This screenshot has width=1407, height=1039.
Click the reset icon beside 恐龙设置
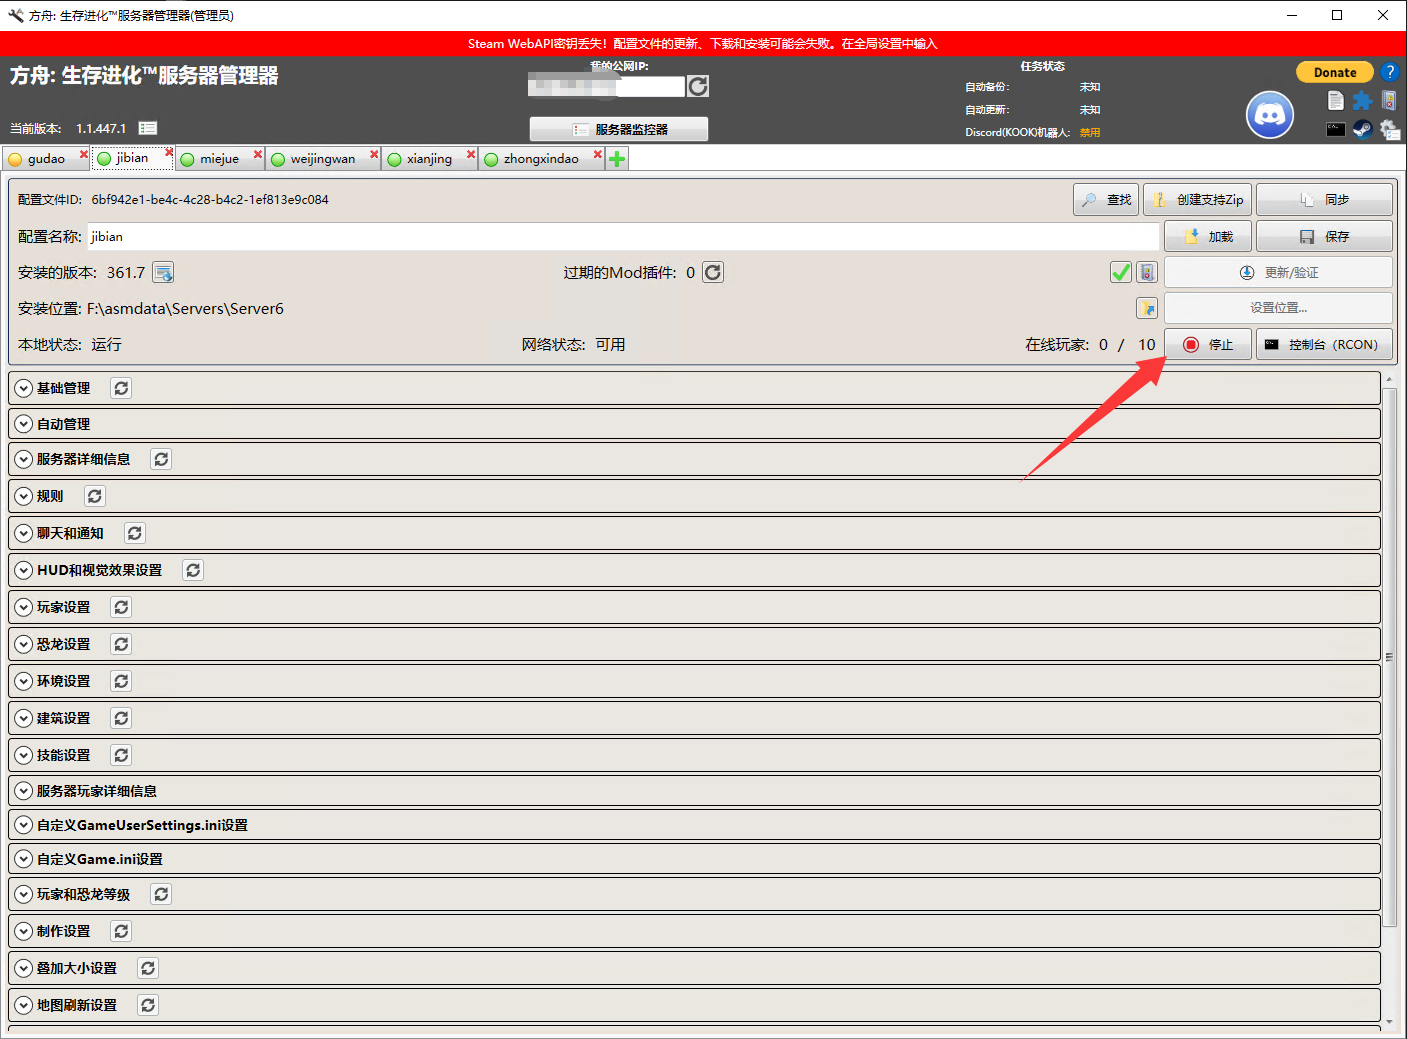(x=121, y=644)
